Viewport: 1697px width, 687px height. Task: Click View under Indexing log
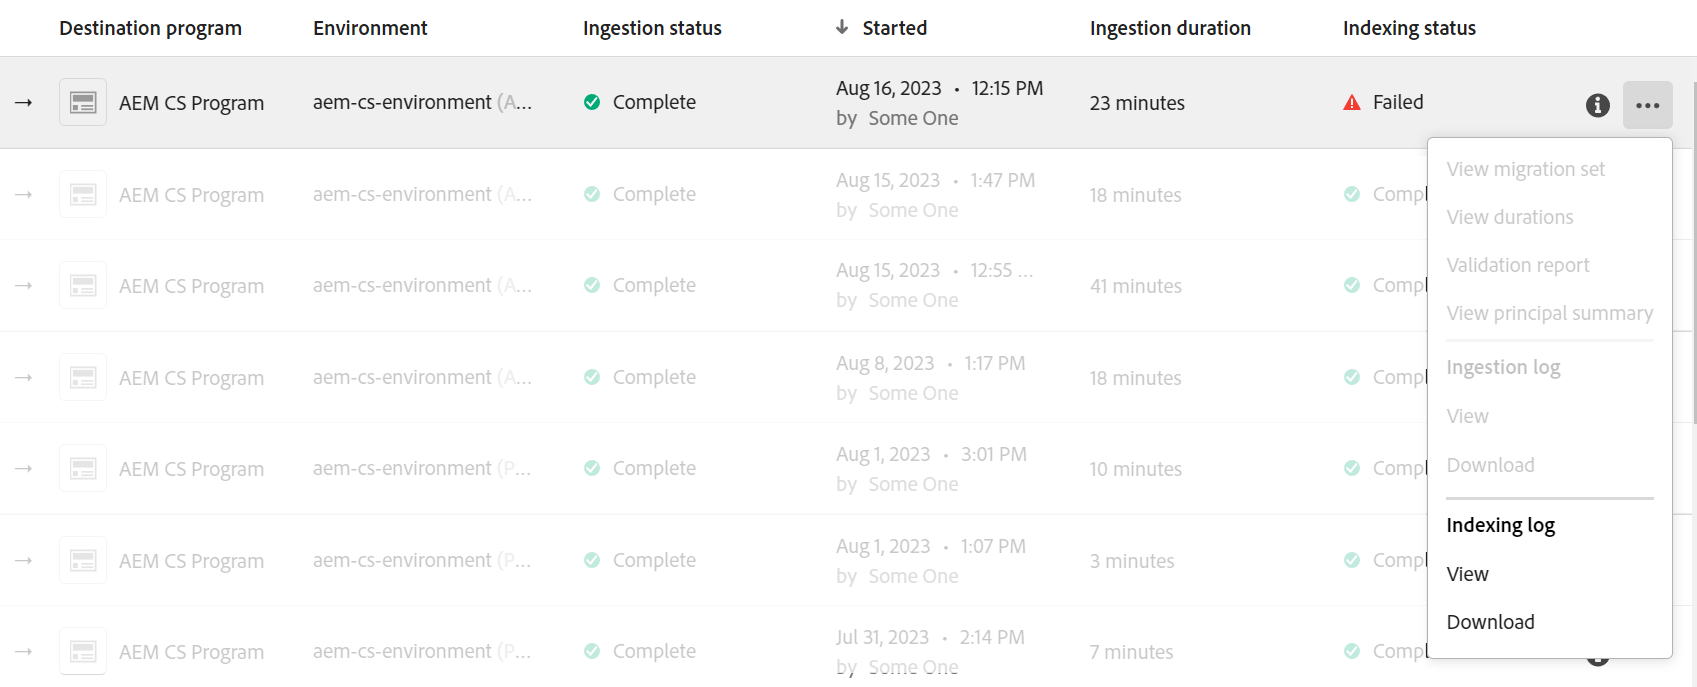click(1467, 574)
